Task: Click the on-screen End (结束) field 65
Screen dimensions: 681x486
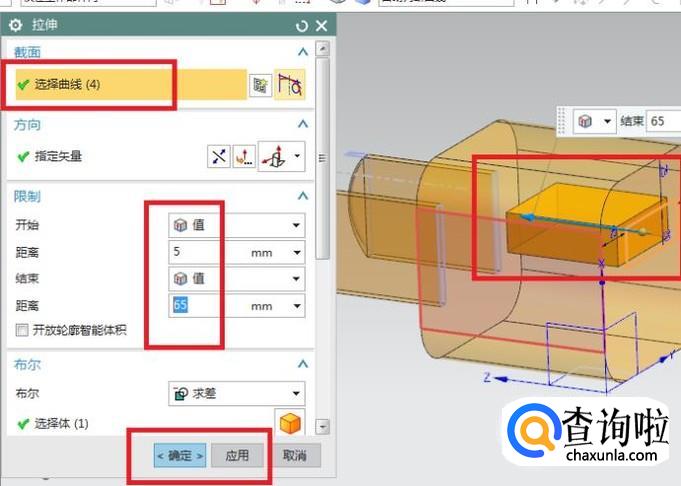Action: 663,121
